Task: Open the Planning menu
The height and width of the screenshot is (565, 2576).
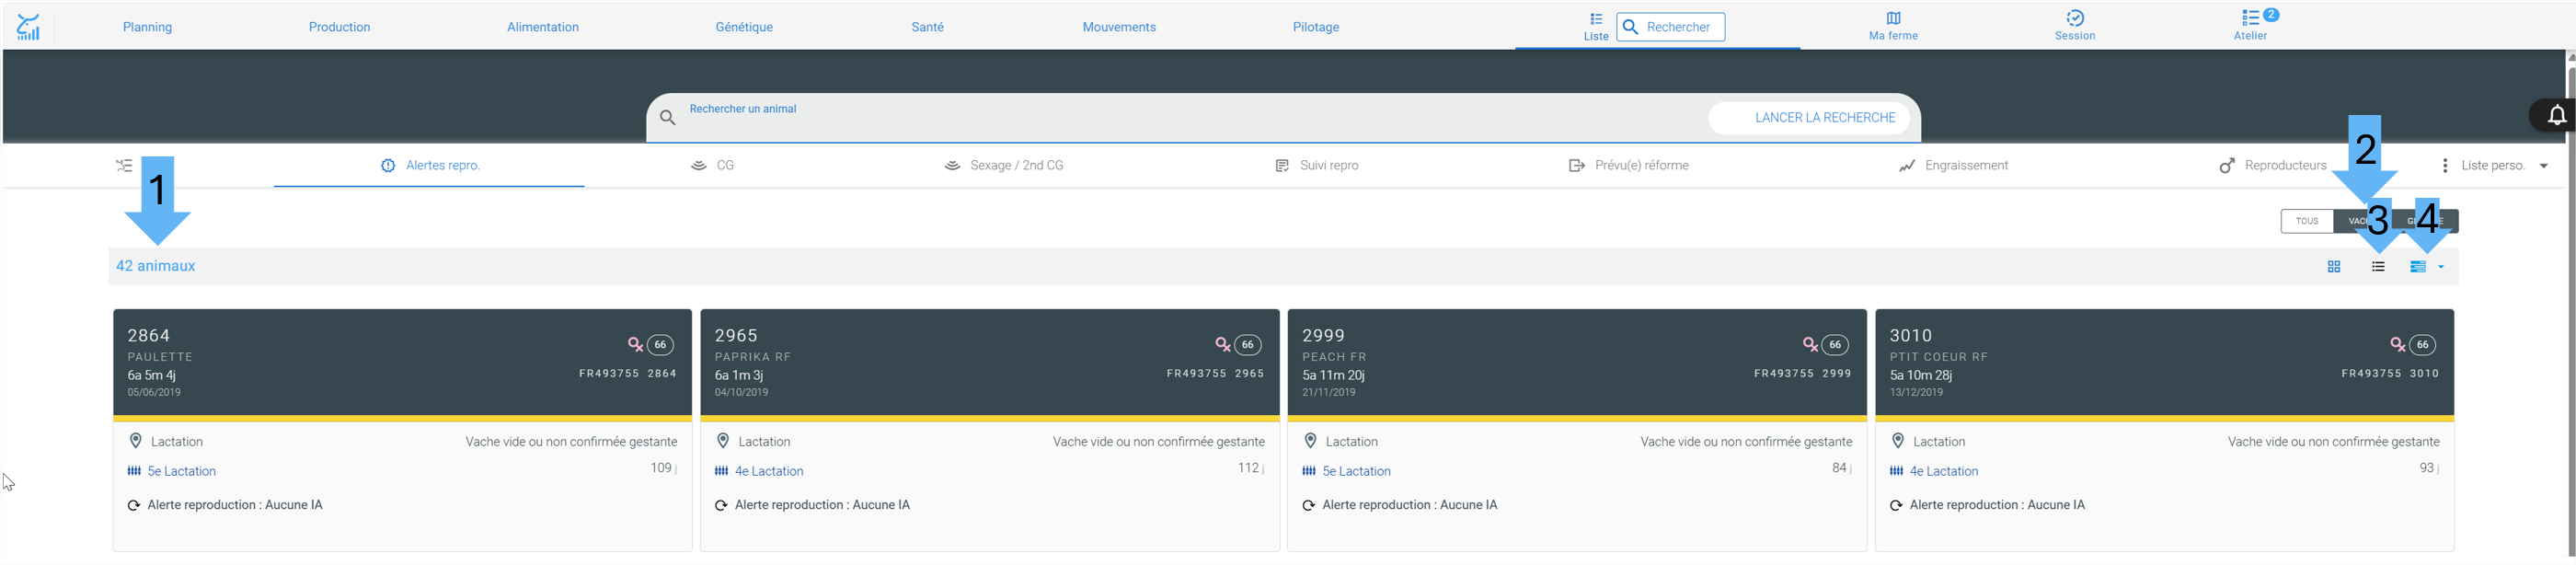Action: coord(147,27)
